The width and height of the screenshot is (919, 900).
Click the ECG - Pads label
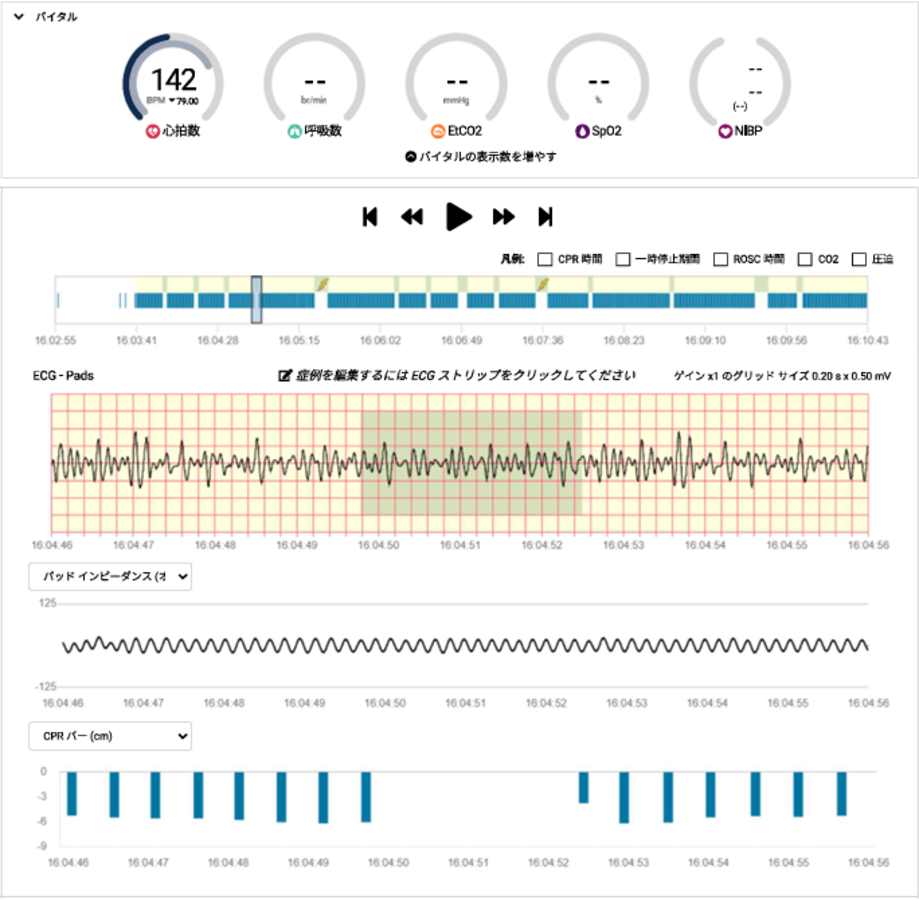(x=63, y=376)
